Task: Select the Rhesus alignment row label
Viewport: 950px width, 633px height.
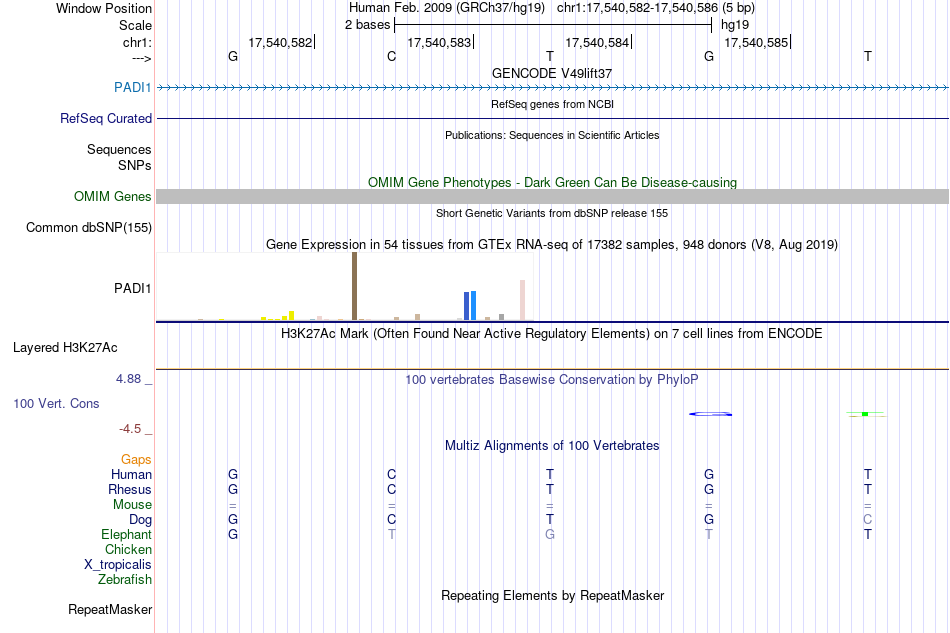Action: [x=130, y=489]
